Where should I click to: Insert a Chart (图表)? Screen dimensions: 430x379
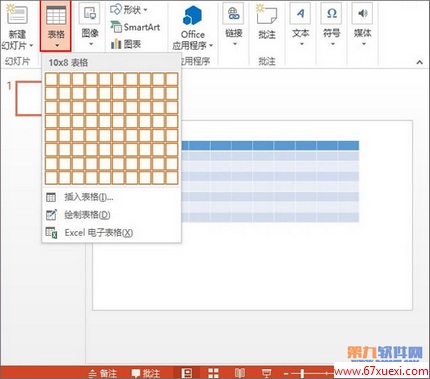(x=126, y=44)
